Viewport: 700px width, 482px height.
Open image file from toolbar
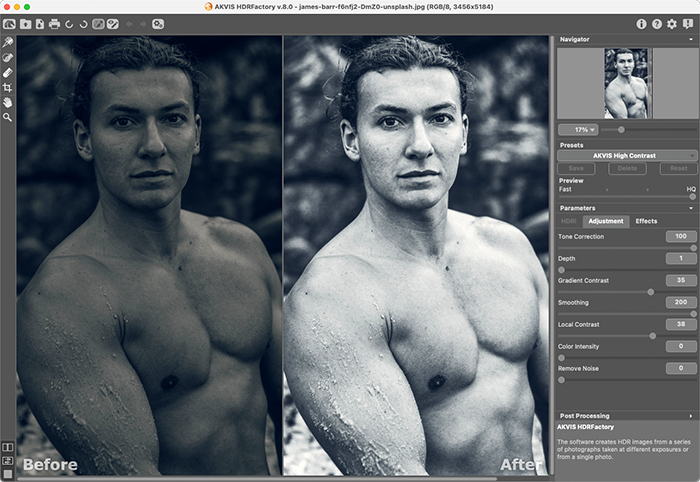click(24, 23)
